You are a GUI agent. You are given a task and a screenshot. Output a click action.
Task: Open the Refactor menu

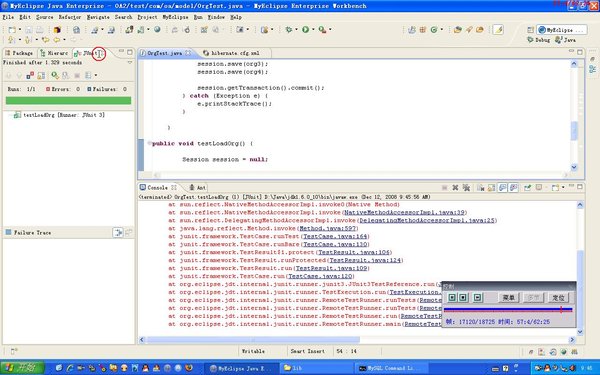tap(70, 17)
